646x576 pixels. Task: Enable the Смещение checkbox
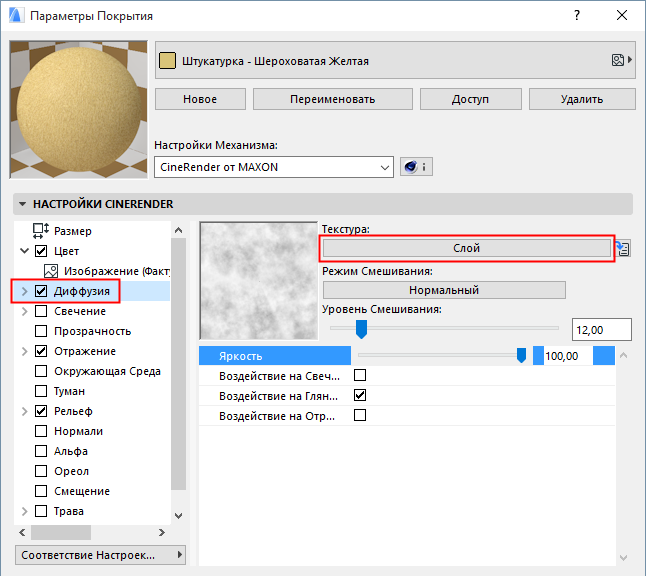tap(41, 491)
